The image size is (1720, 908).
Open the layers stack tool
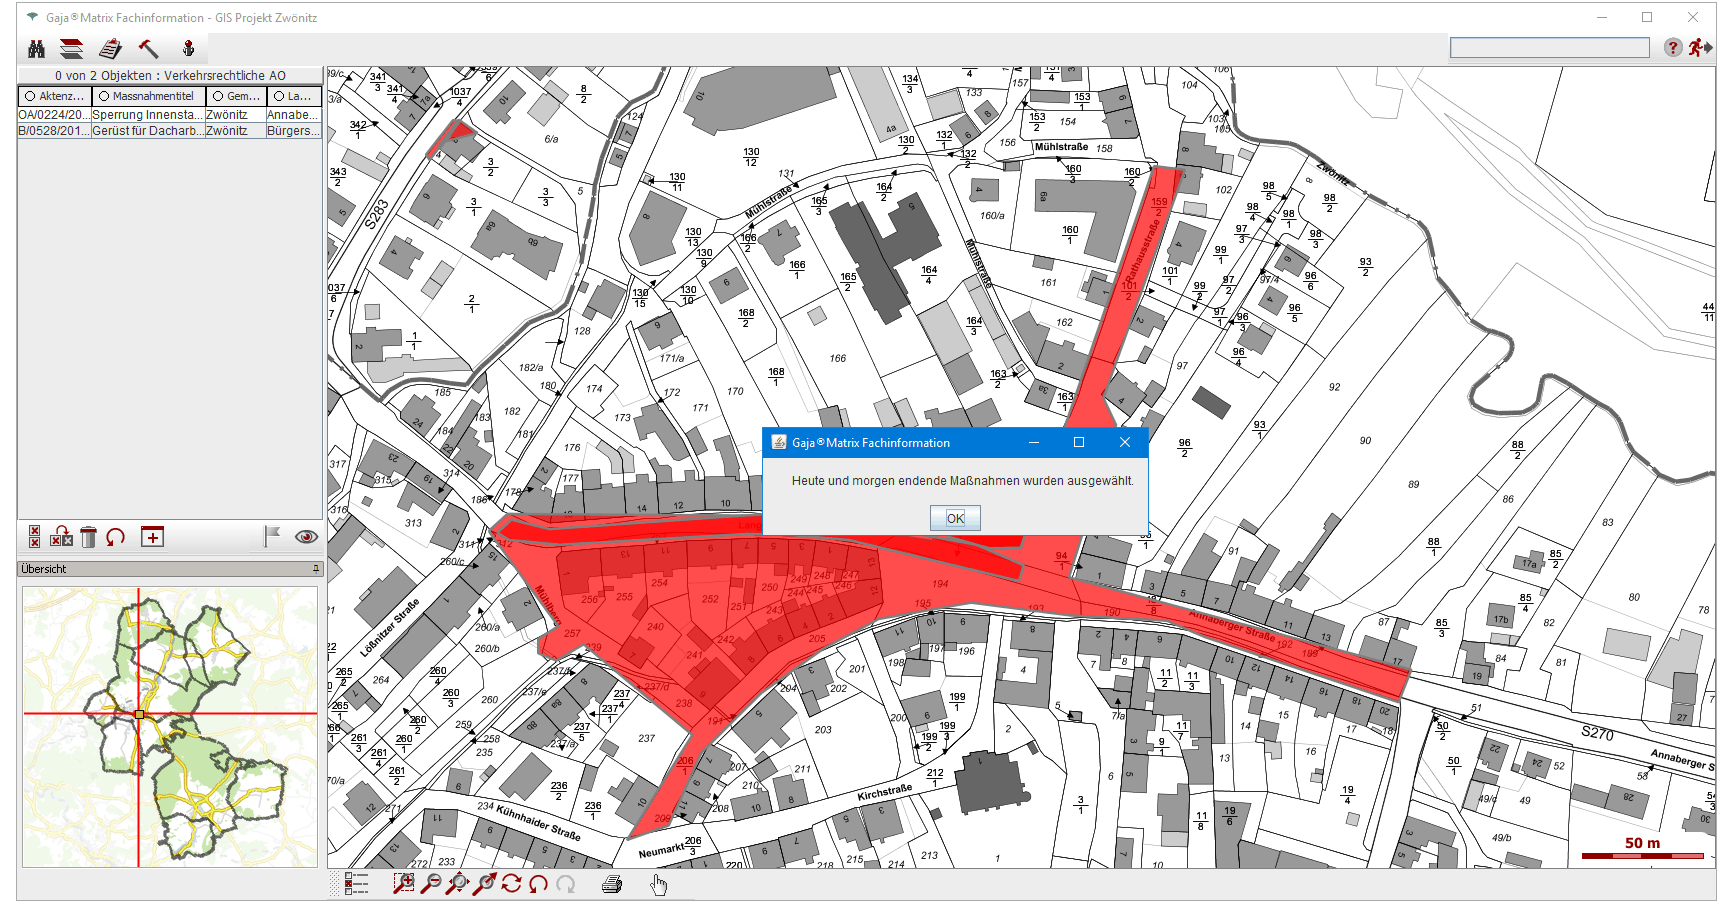71,49
